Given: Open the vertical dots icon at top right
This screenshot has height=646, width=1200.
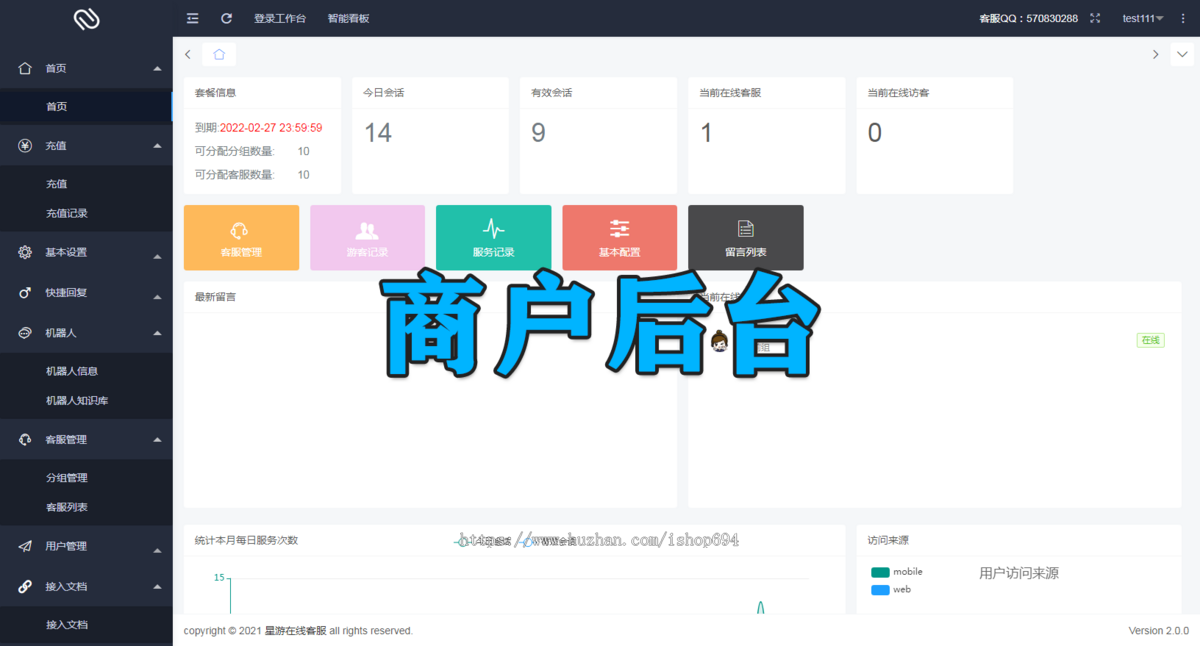Looking at the screenshot, I should click(1183, 17).
